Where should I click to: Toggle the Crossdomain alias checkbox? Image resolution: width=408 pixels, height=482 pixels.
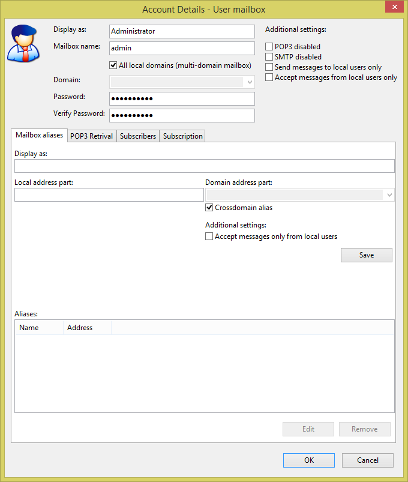[209, 207]
